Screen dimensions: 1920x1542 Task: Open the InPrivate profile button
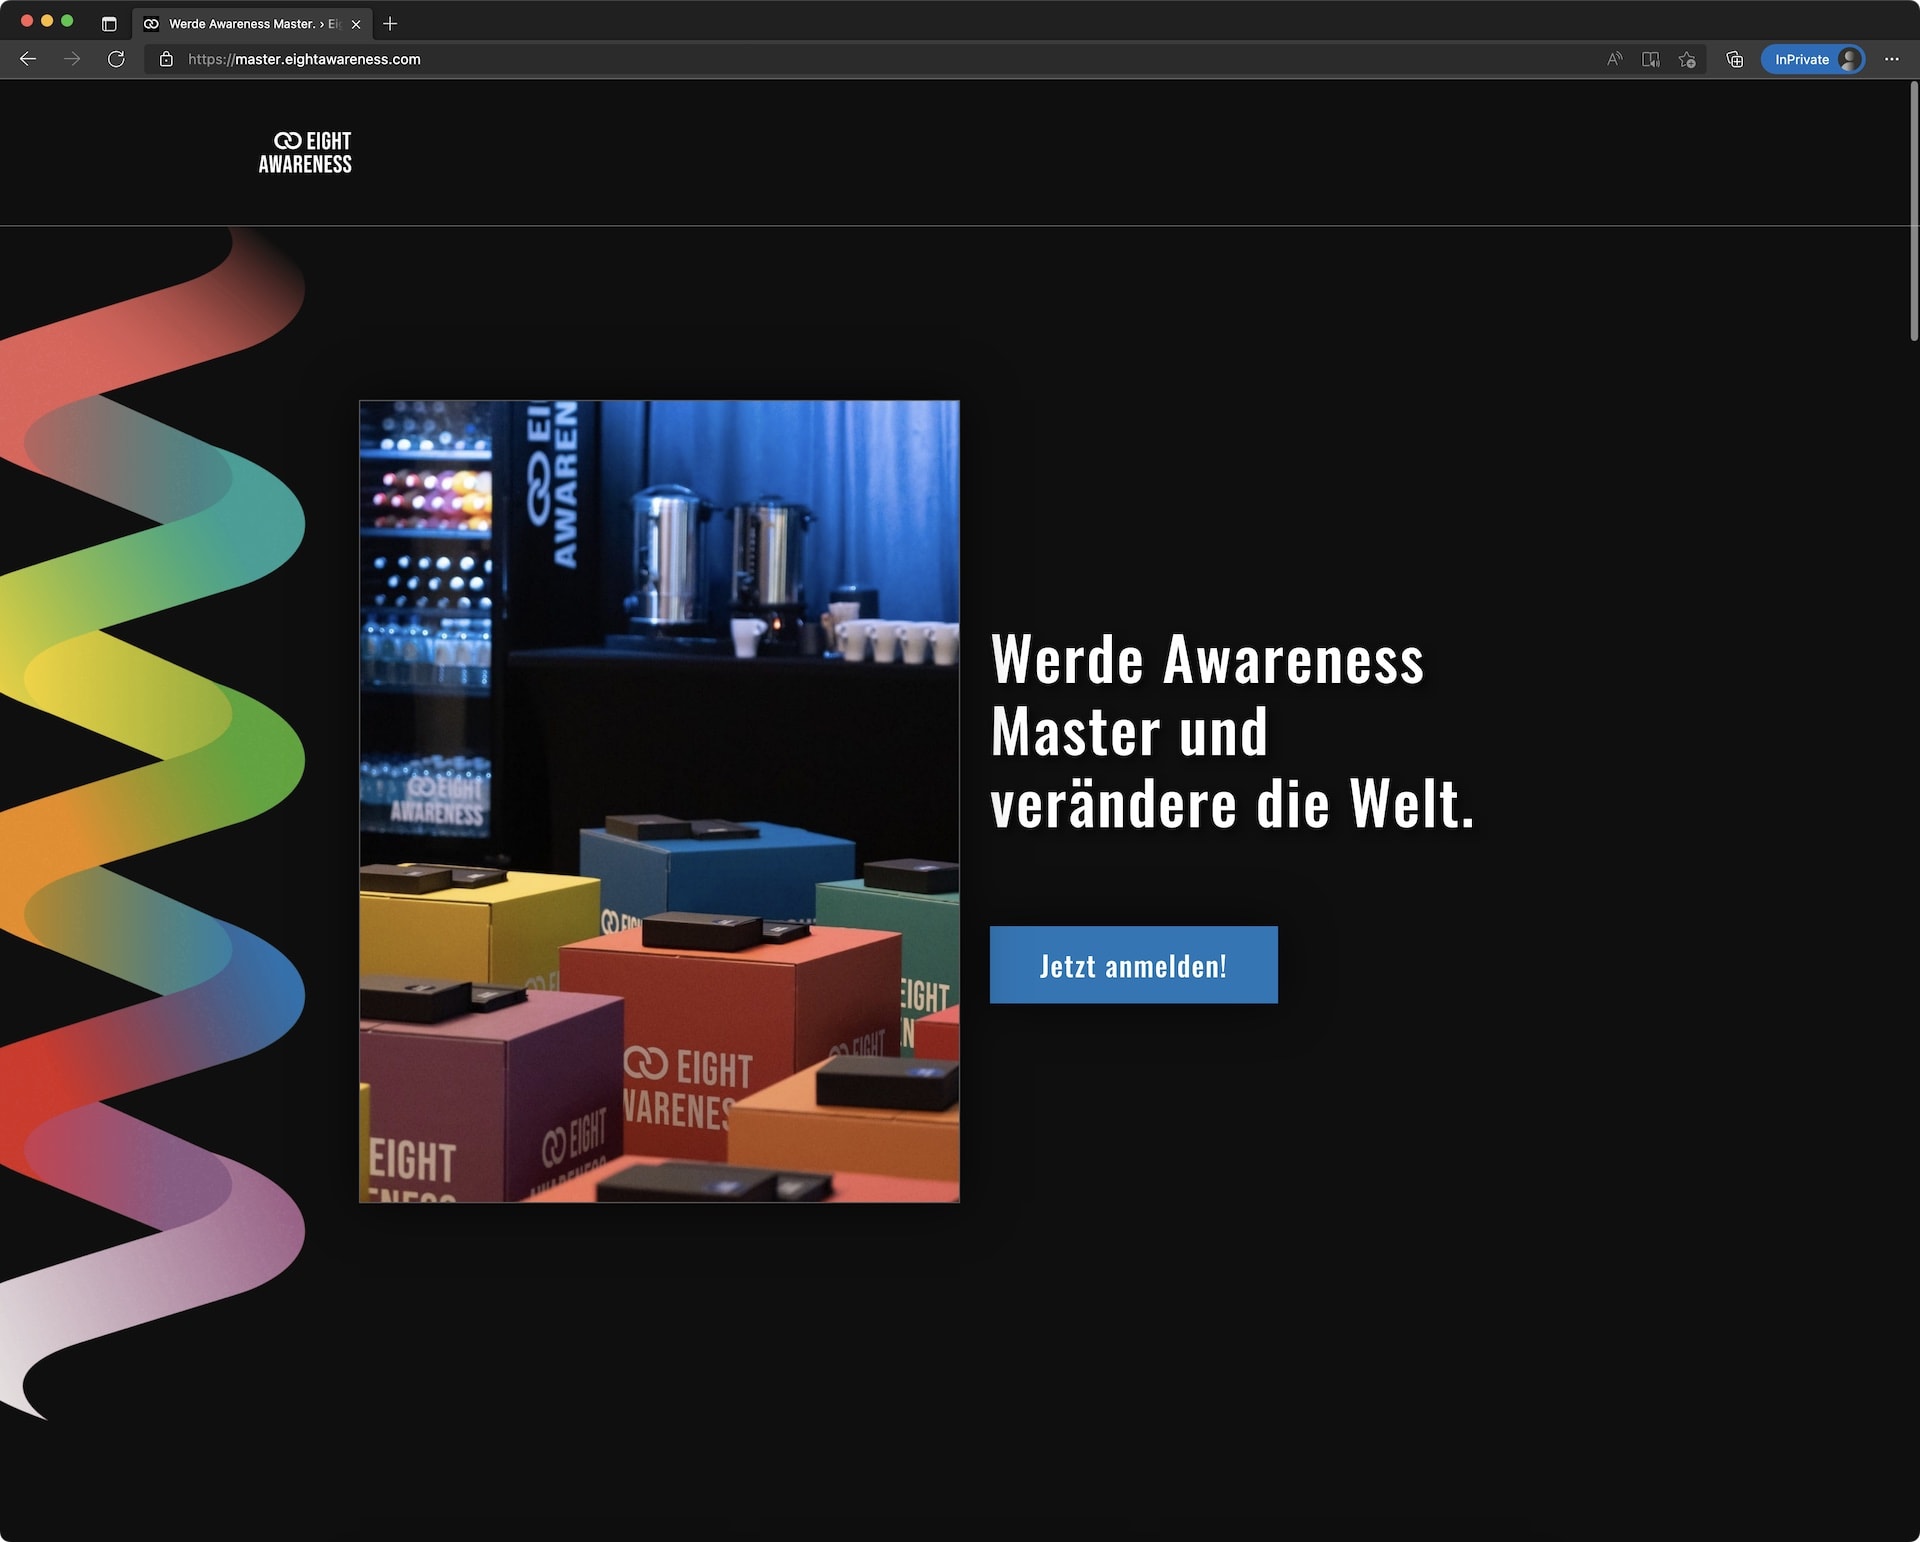pyautogui.click(x=1813, y=60)
